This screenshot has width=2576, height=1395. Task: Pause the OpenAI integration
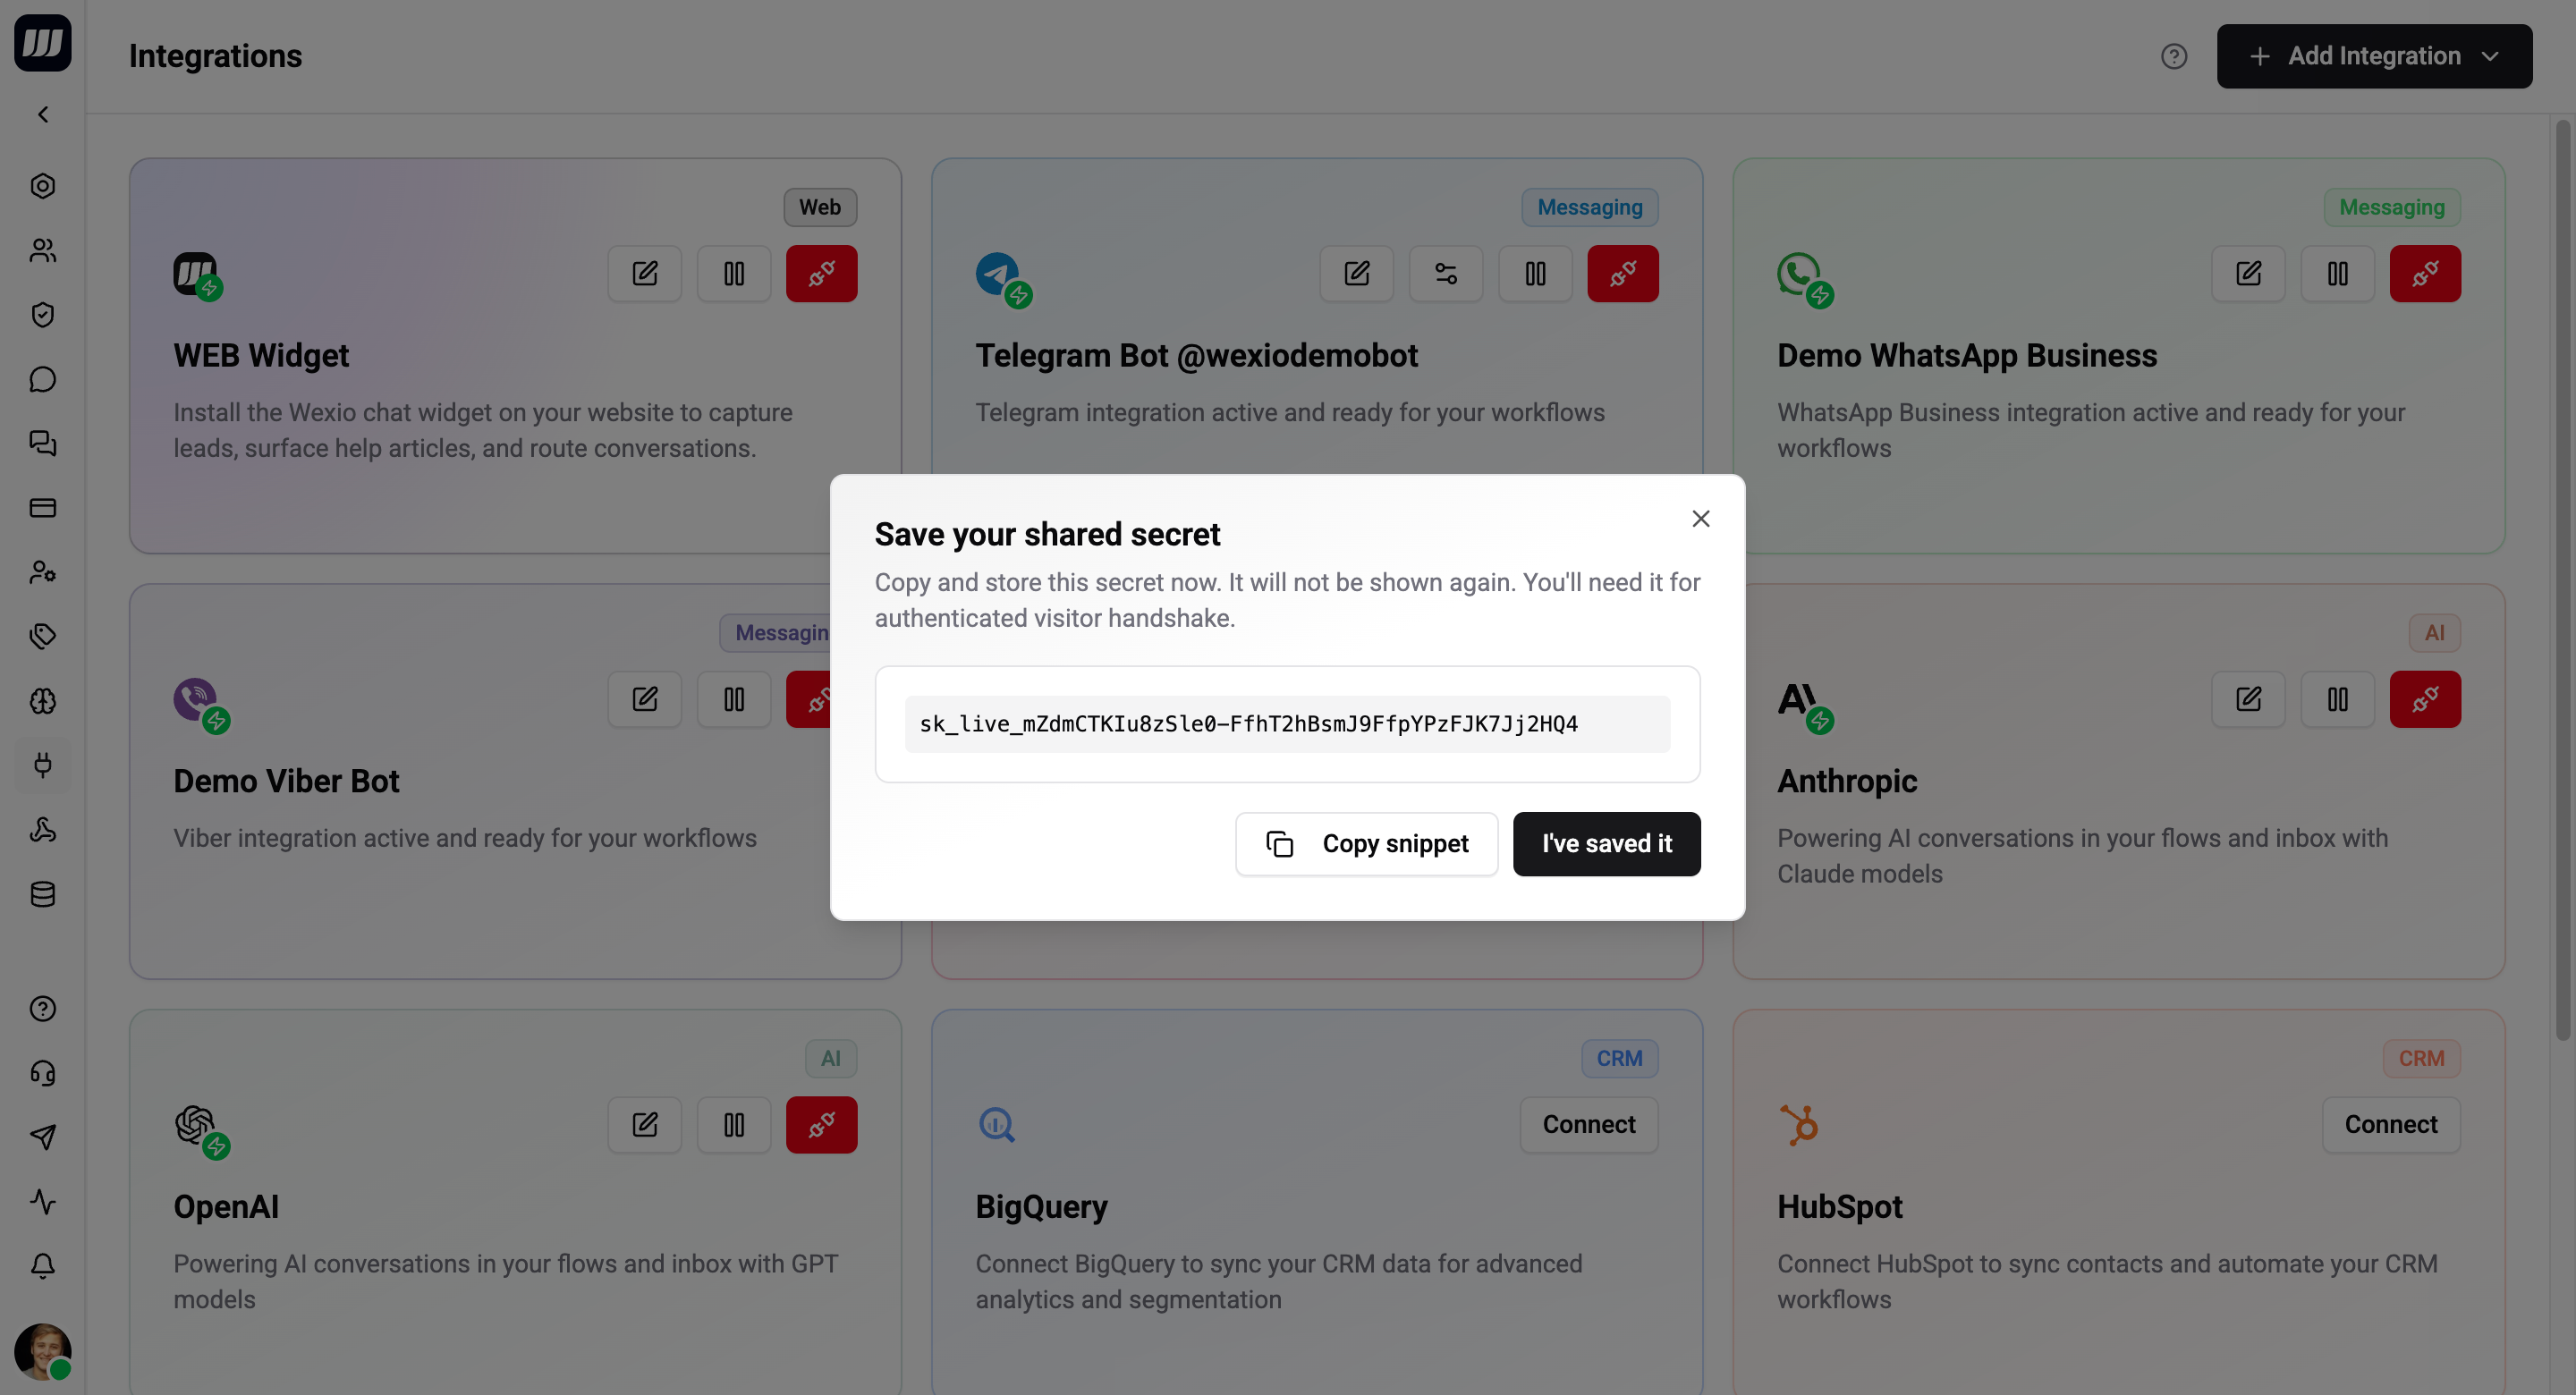pyautogui.click(x=734, y=1125)
